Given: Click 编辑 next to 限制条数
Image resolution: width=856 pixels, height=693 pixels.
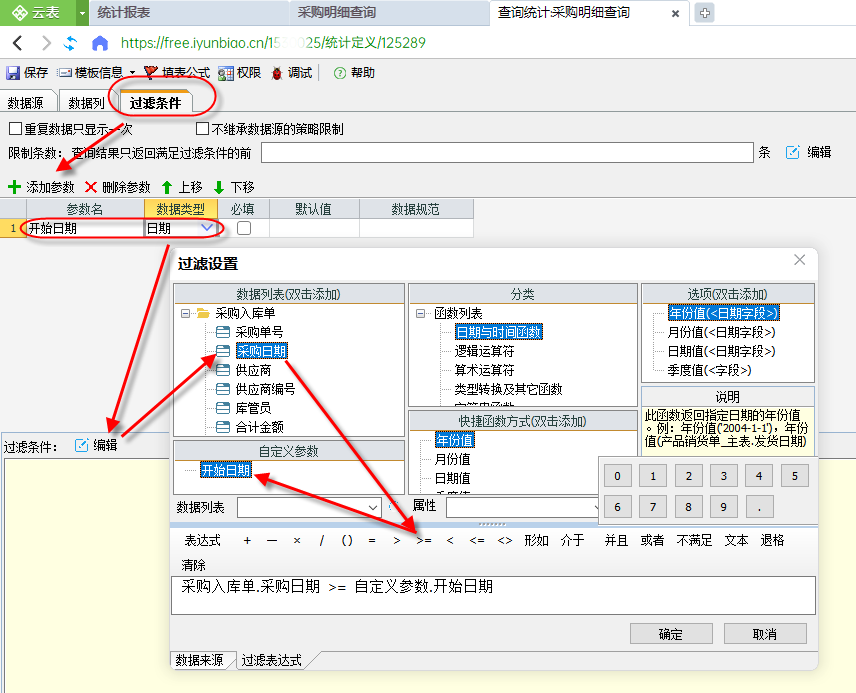Looking at the screenshot, I should [x=809, y=152].
